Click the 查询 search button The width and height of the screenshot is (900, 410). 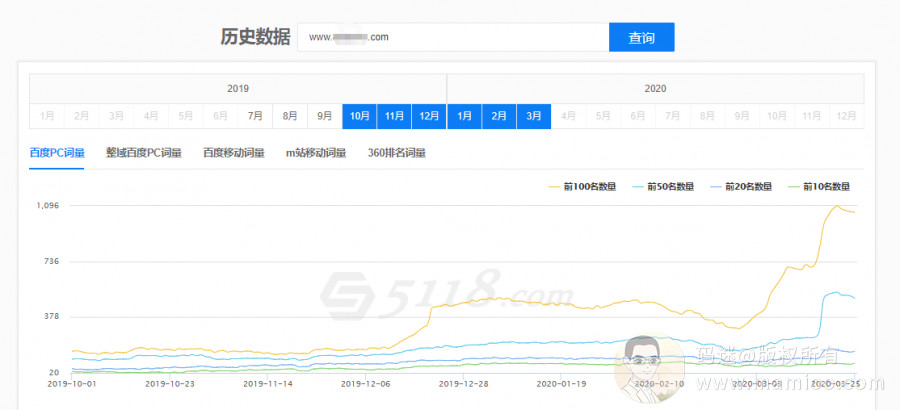click(x=641, y=37)
